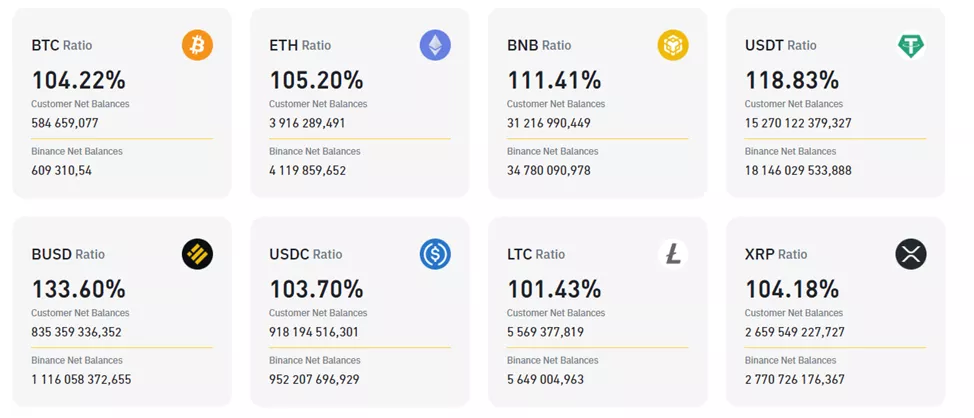Click the XRP 104.18% ratio value

coord(792,289)
